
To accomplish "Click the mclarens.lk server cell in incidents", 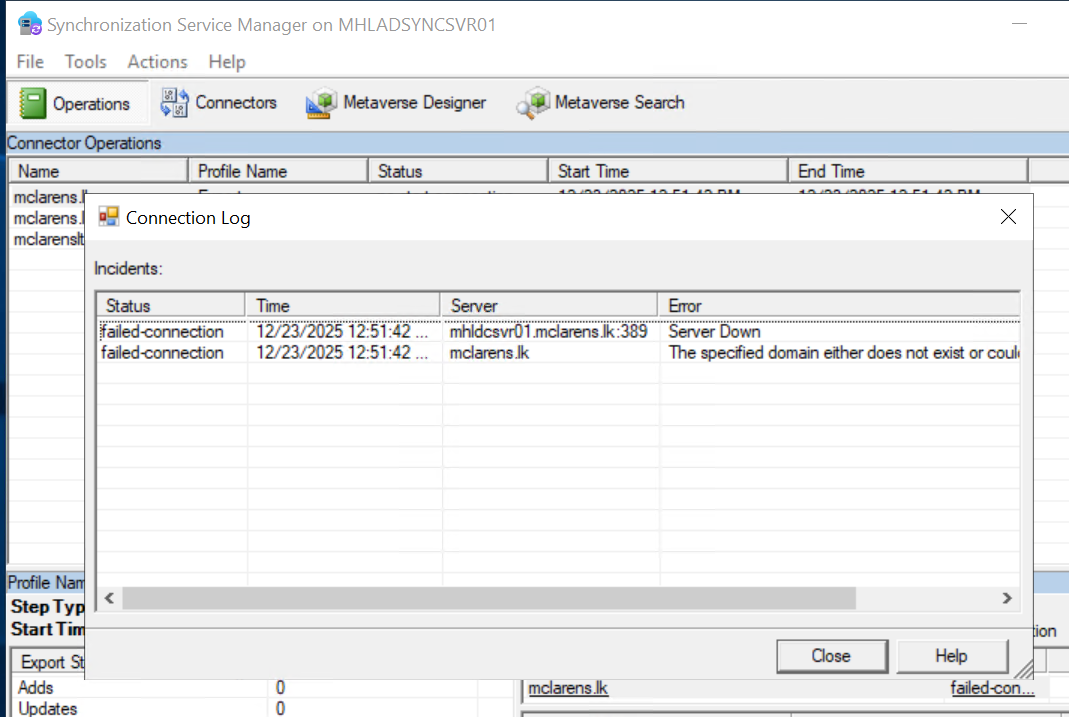I will click(x=489, y=352).
